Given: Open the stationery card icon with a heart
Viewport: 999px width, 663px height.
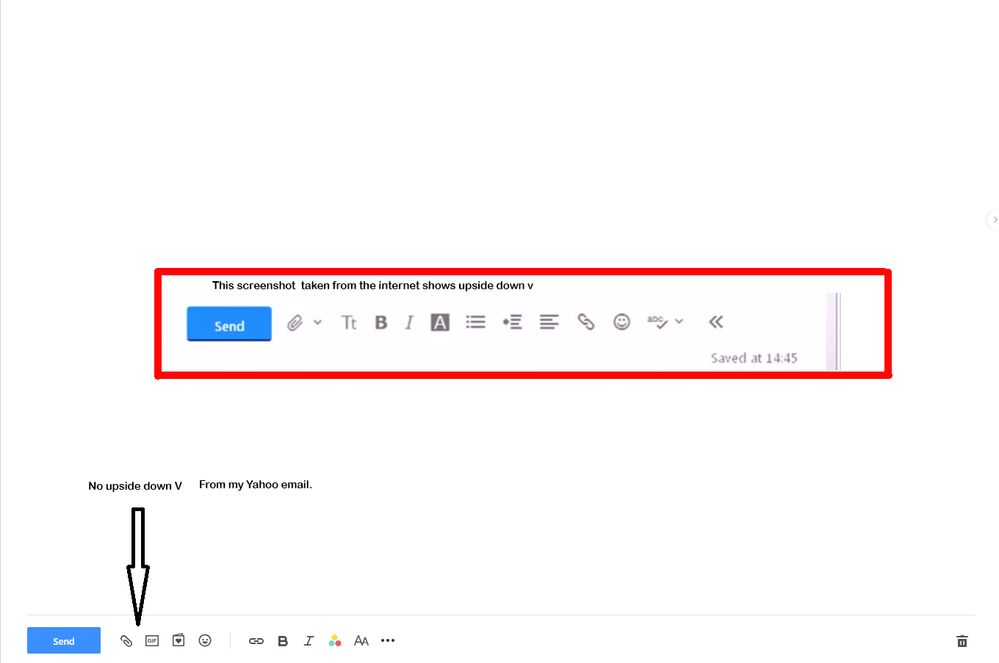Looking at the screenshot, I should tap(178, 640).
